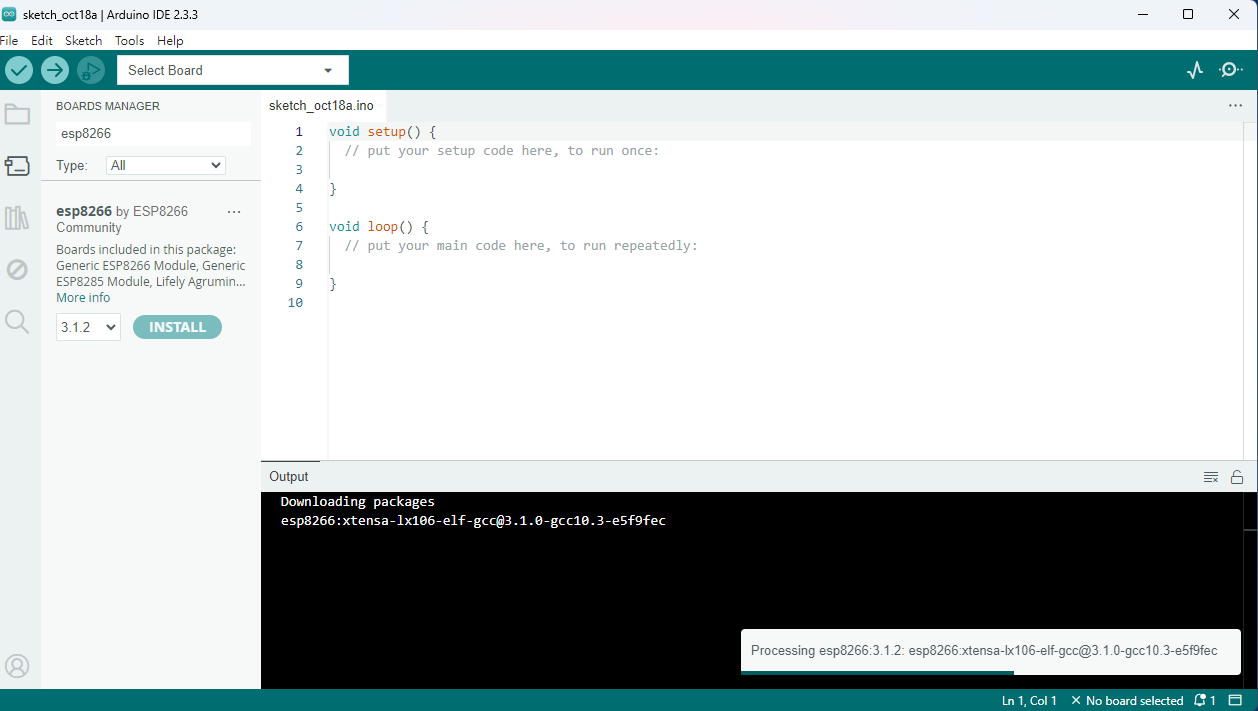Open the sidebar Search magnifier icon
This screenshot has width=1258, height=711.
[x=17, y=321]
